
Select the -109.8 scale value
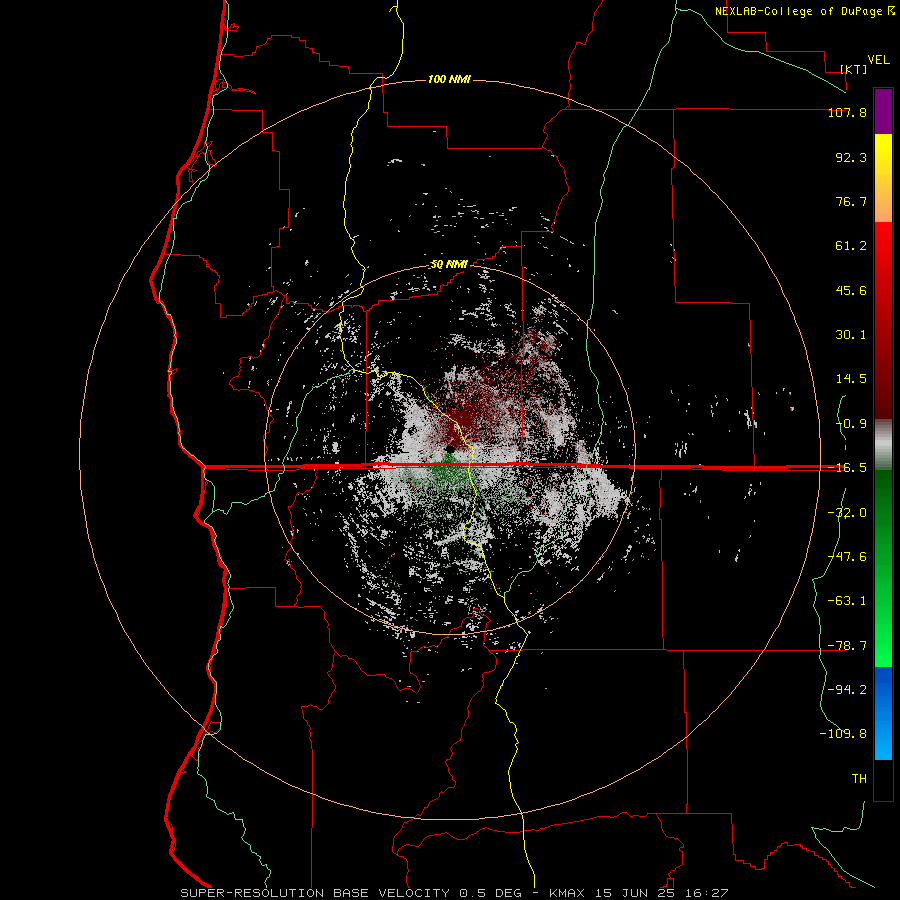point(843,734)
